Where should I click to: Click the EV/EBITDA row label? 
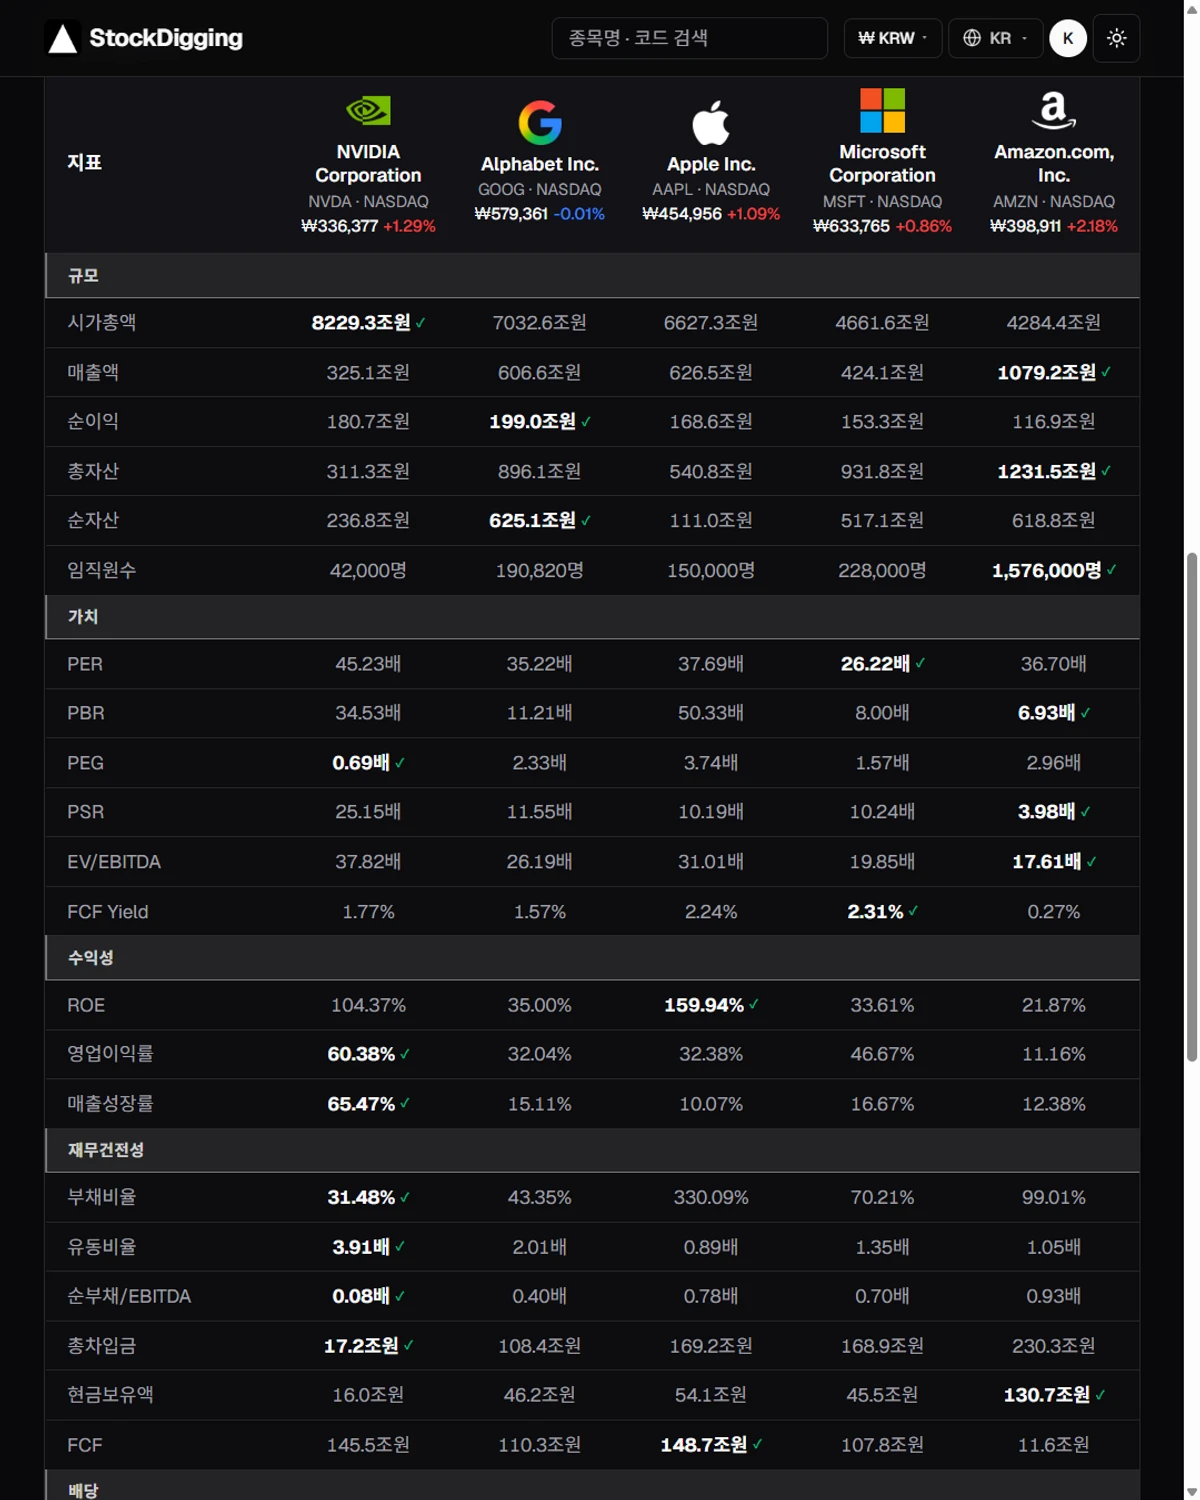[x=114, y=861]
